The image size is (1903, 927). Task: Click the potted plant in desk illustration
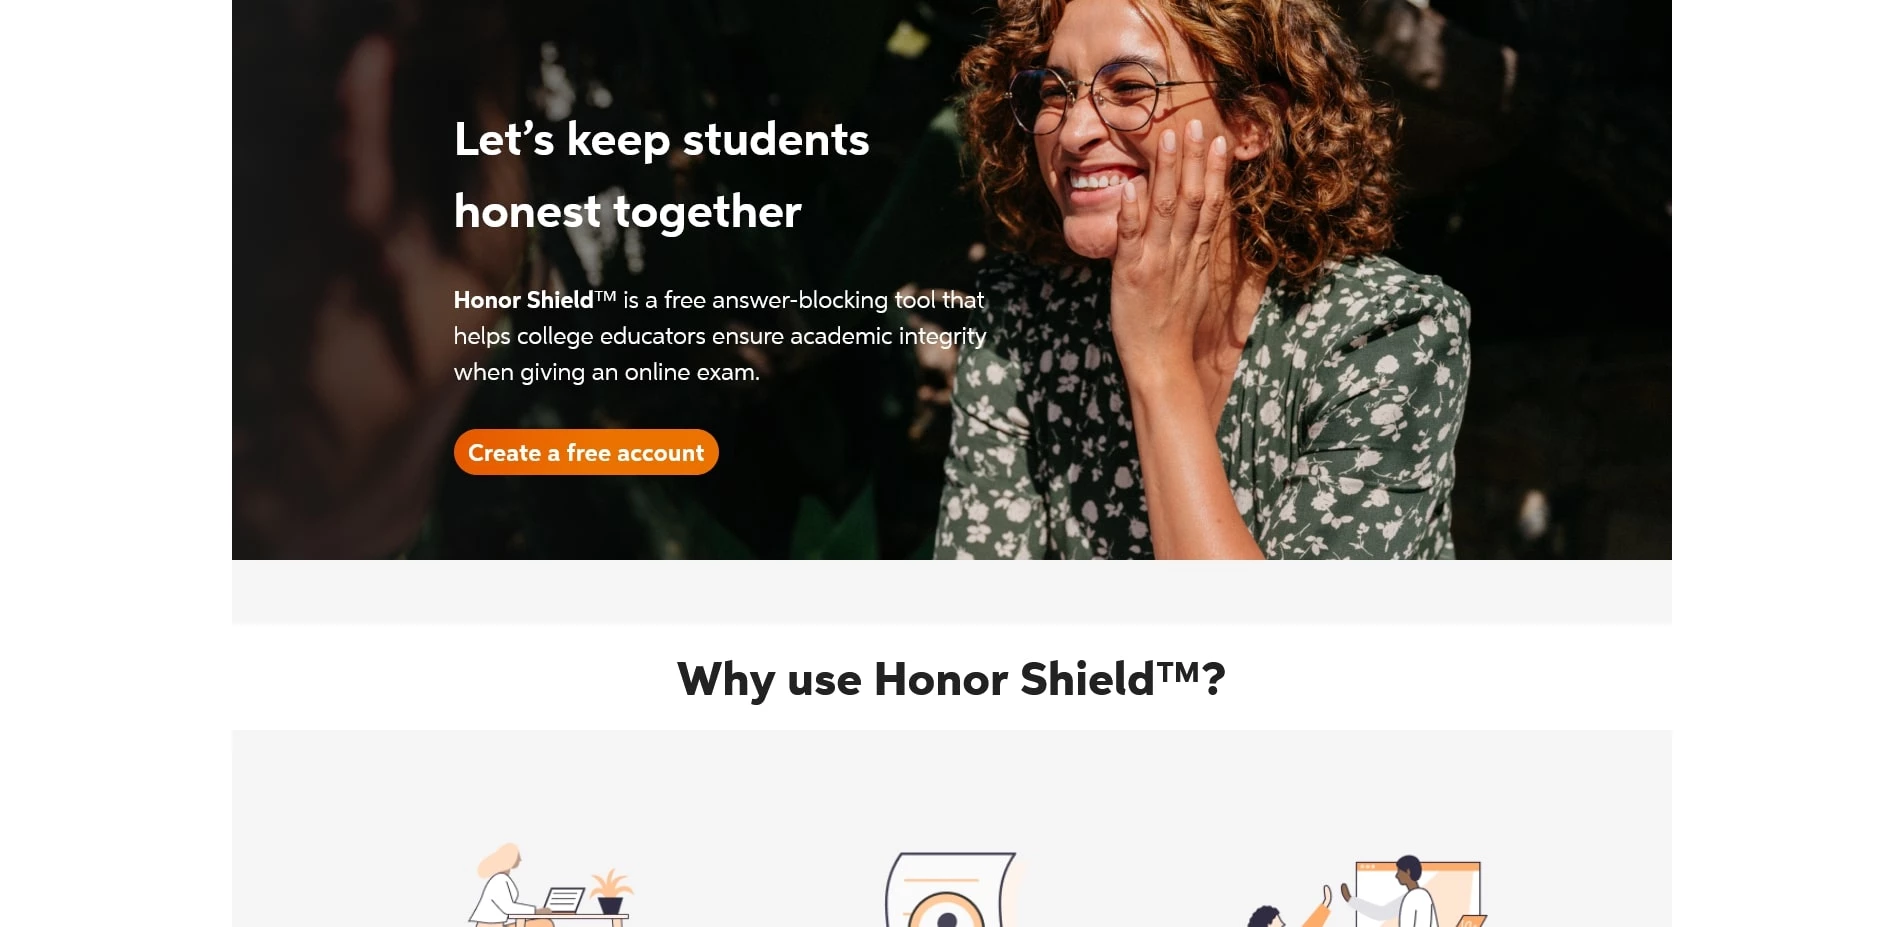point(611,891)
